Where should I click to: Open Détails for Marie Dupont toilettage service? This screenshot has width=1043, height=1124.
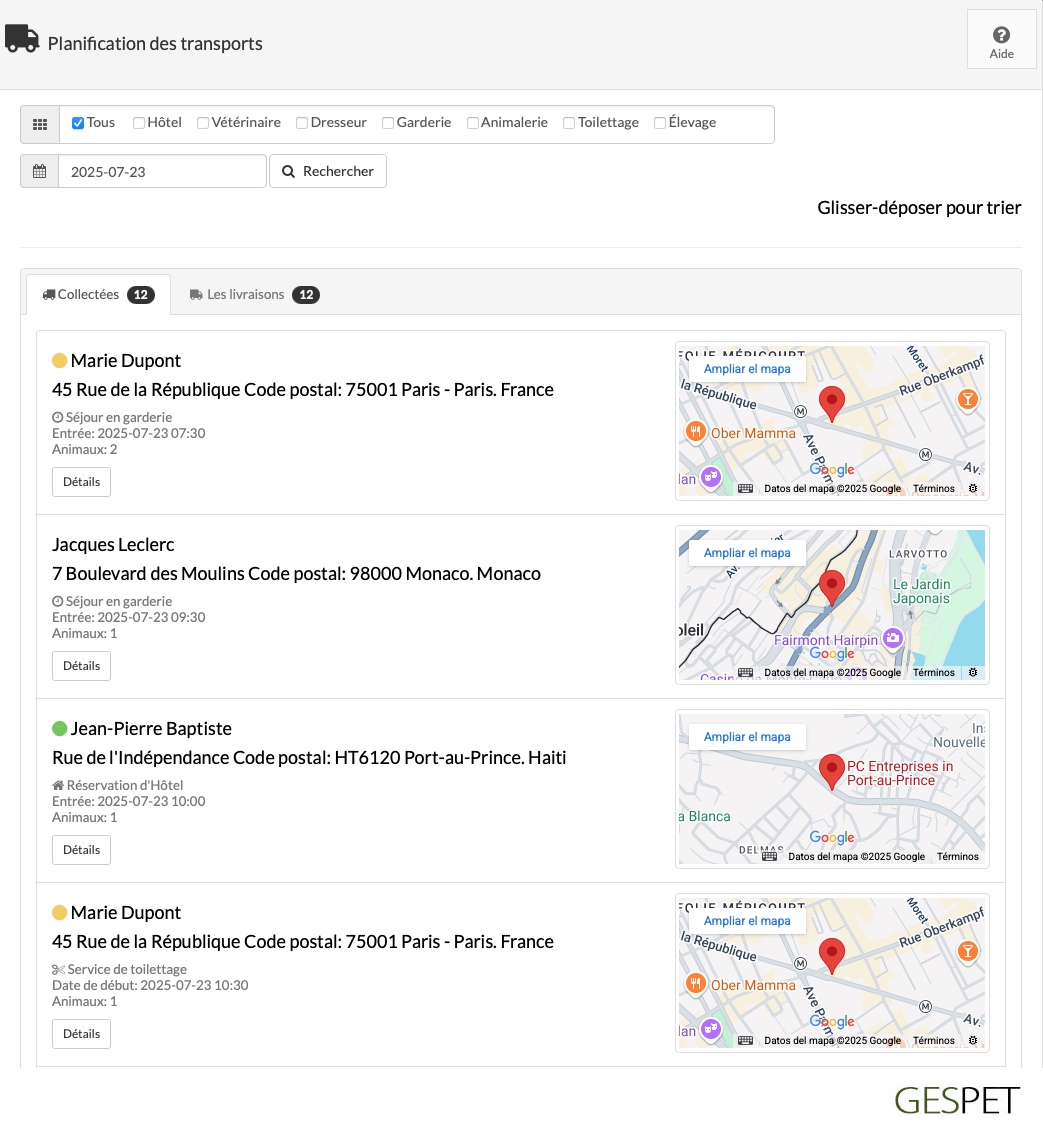click(x=82, y=1034)
